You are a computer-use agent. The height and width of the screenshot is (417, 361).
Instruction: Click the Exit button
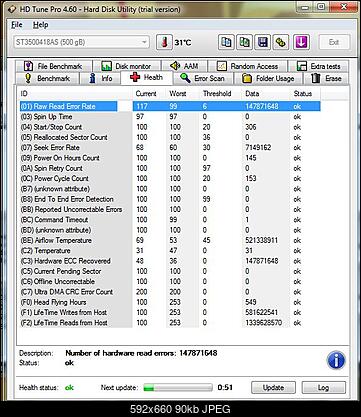click(x=334, y=42)
